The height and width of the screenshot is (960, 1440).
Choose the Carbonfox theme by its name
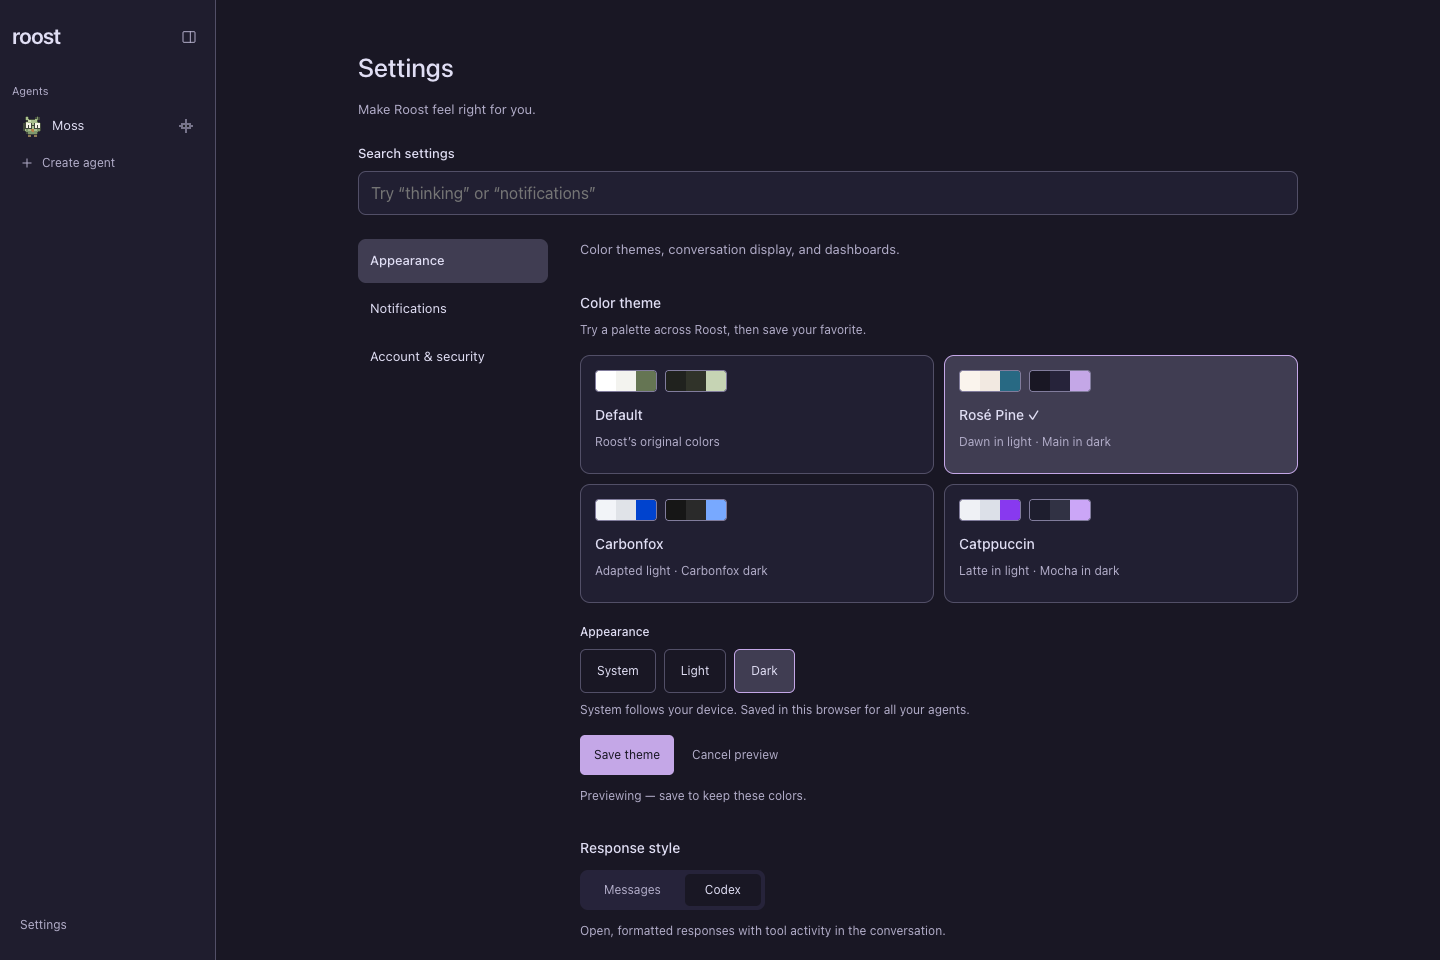(x=629, y=544)
